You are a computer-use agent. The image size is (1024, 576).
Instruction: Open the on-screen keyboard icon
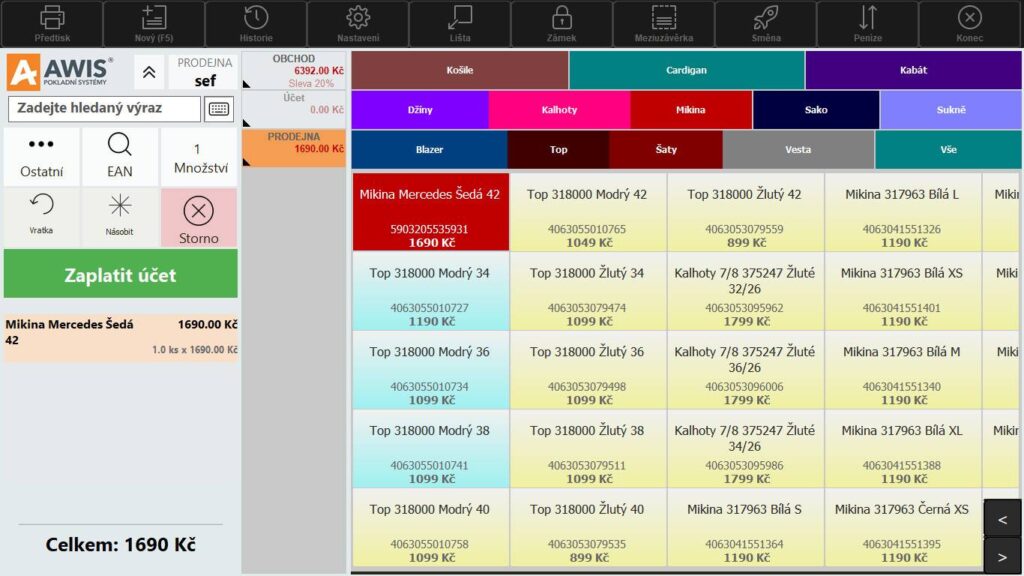click(x=219, y=109)
